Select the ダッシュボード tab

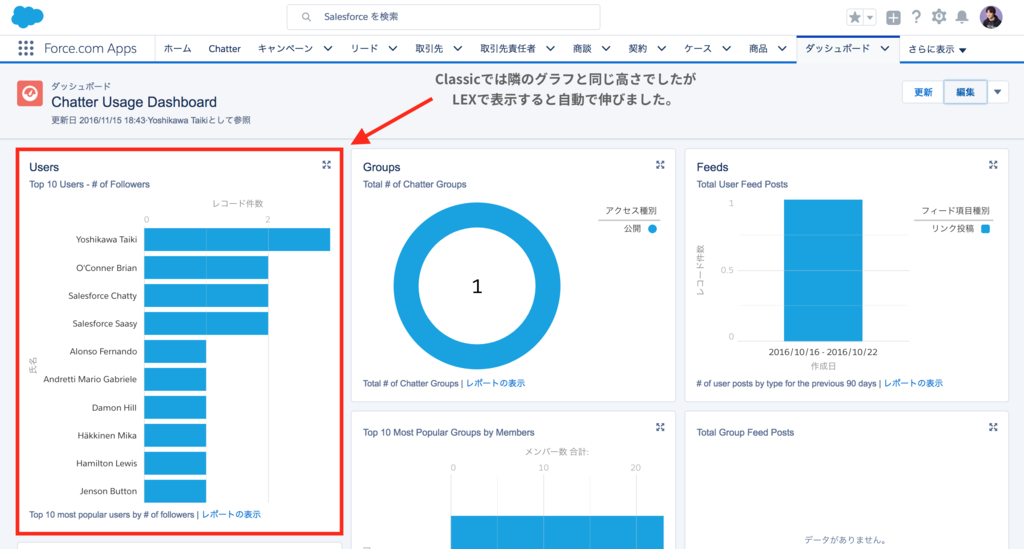coord(837,48)
